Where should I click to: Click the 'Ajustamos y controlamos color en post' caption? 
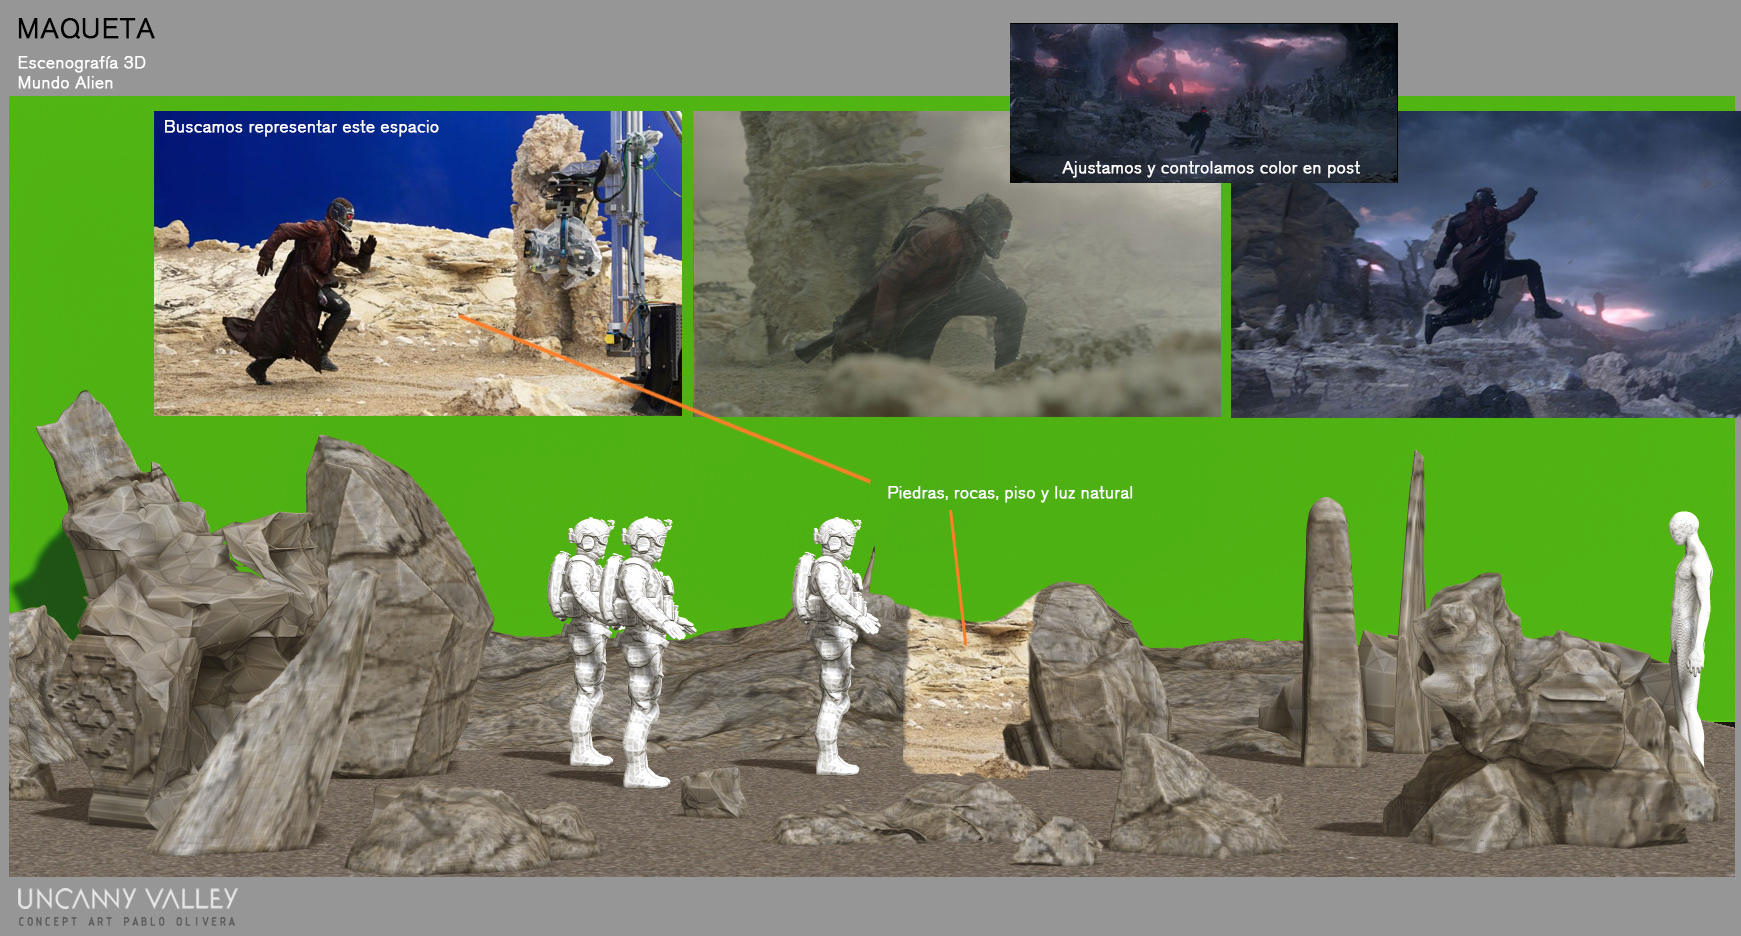point(1210,168)
